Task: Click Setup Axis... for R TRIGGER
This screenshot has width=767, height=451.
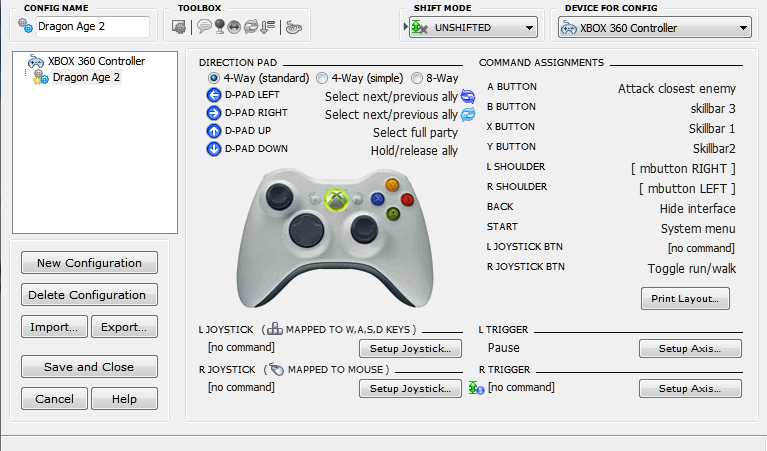Action: tap(690, 388)
